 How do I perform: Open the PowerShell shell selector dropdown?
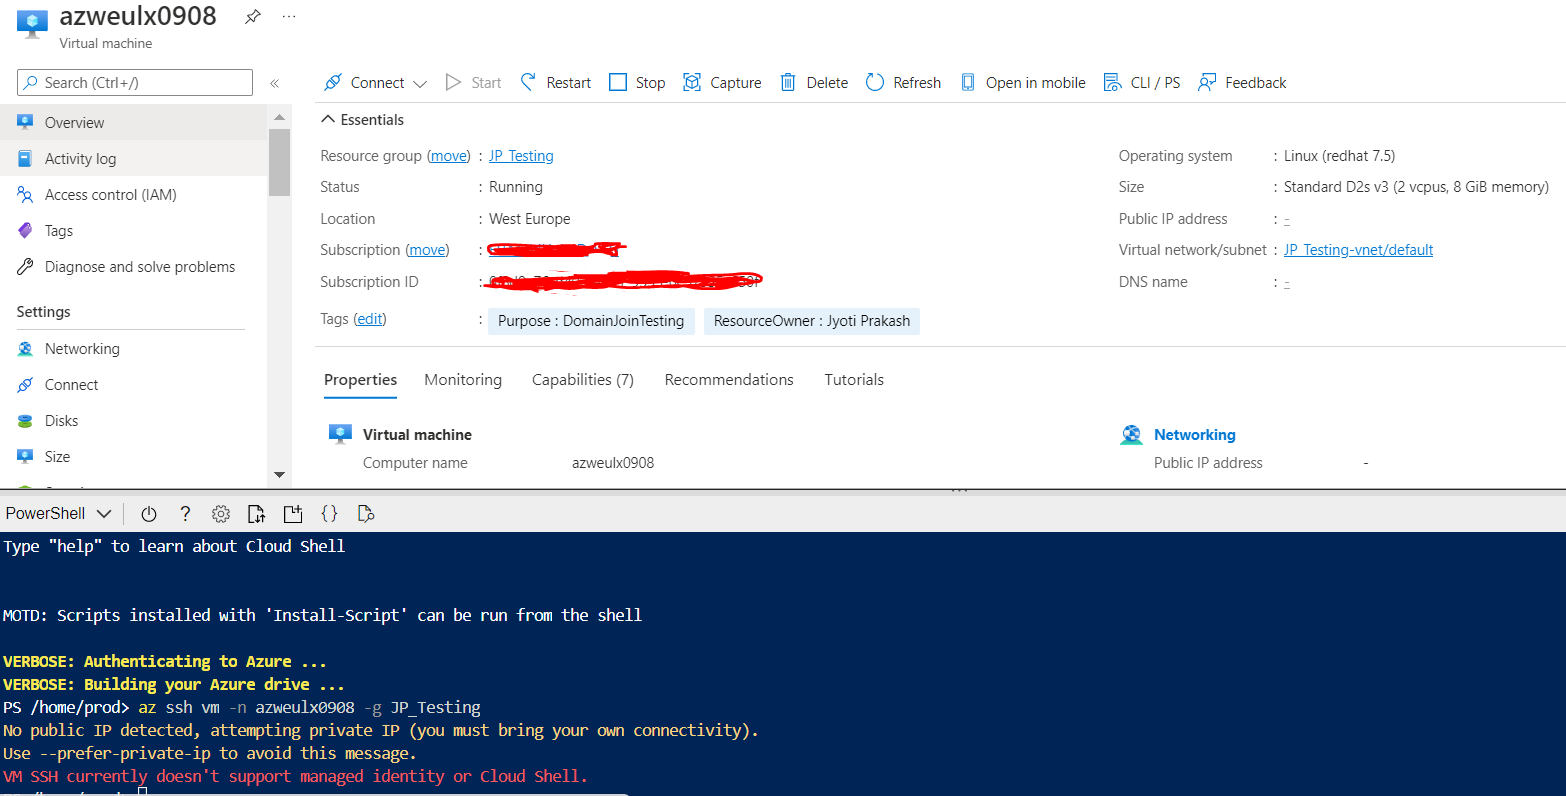58,513
